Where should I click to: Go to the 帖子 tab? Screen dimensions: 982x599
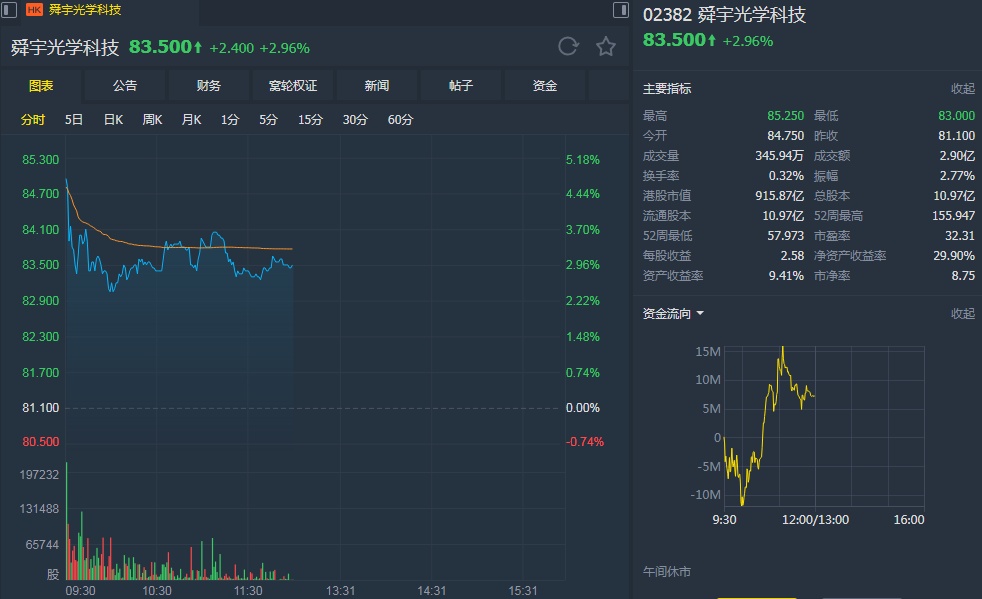click(x=461, y=86)
